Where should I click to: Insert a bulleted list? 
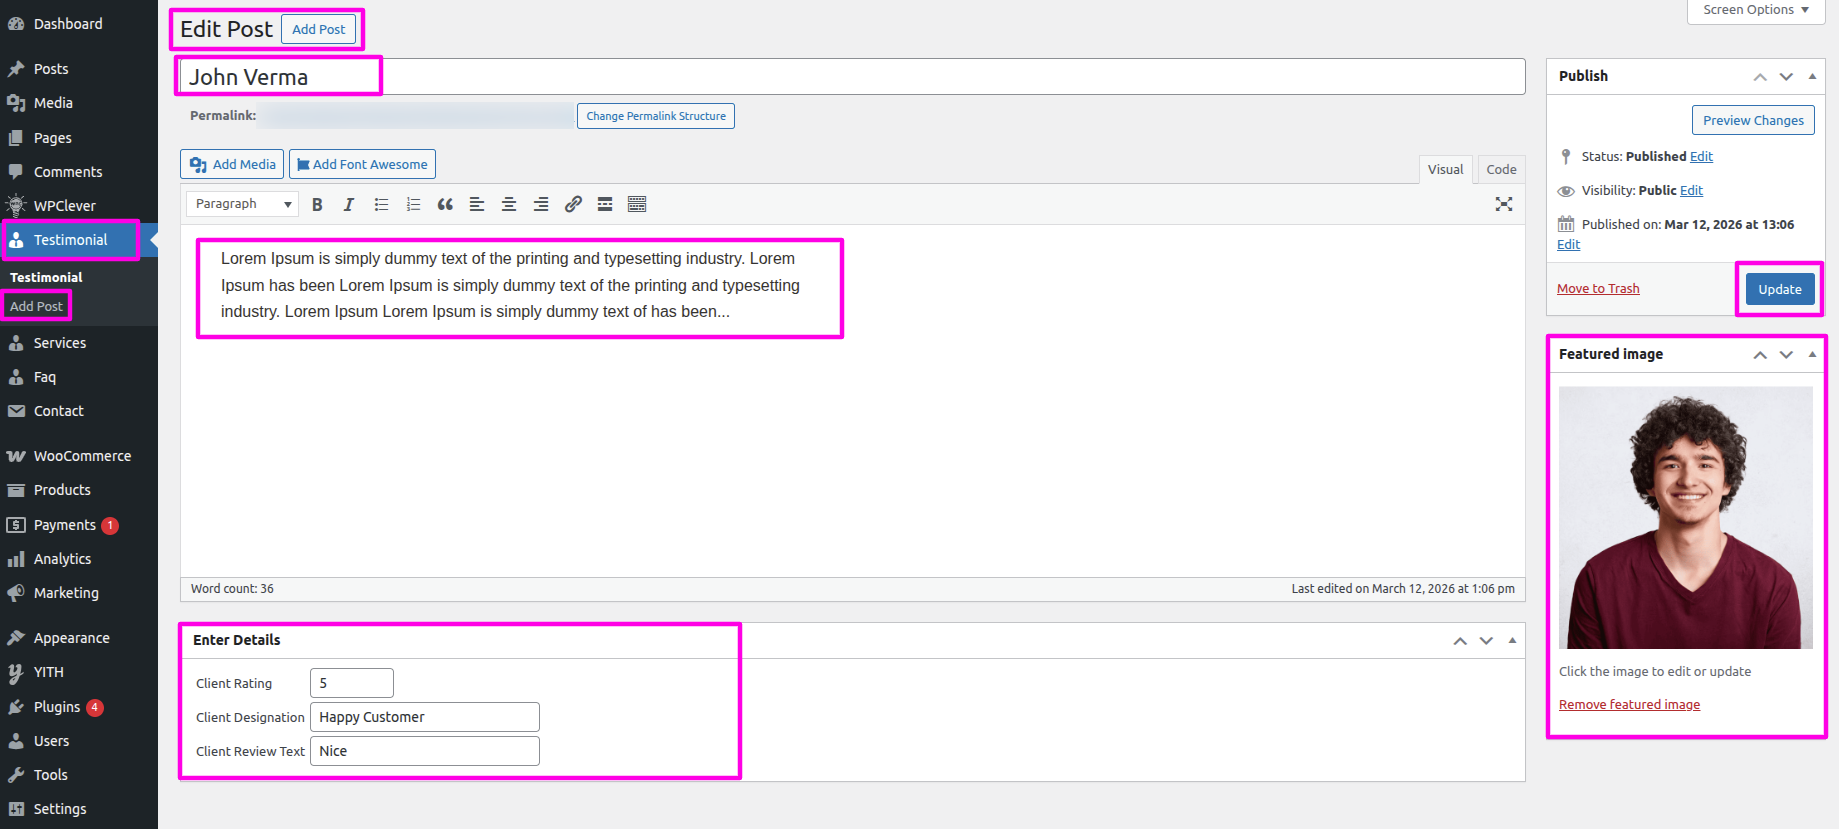[381, 204]
